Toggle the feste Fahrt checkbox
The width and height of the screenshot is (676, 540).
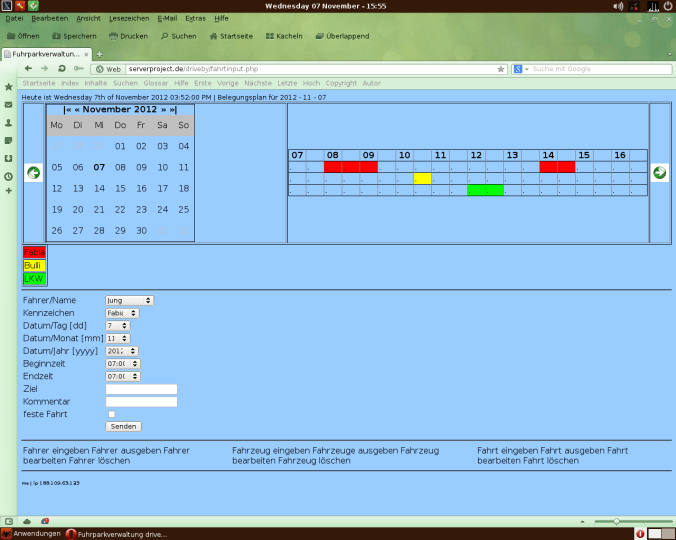[x=111, y=414]
